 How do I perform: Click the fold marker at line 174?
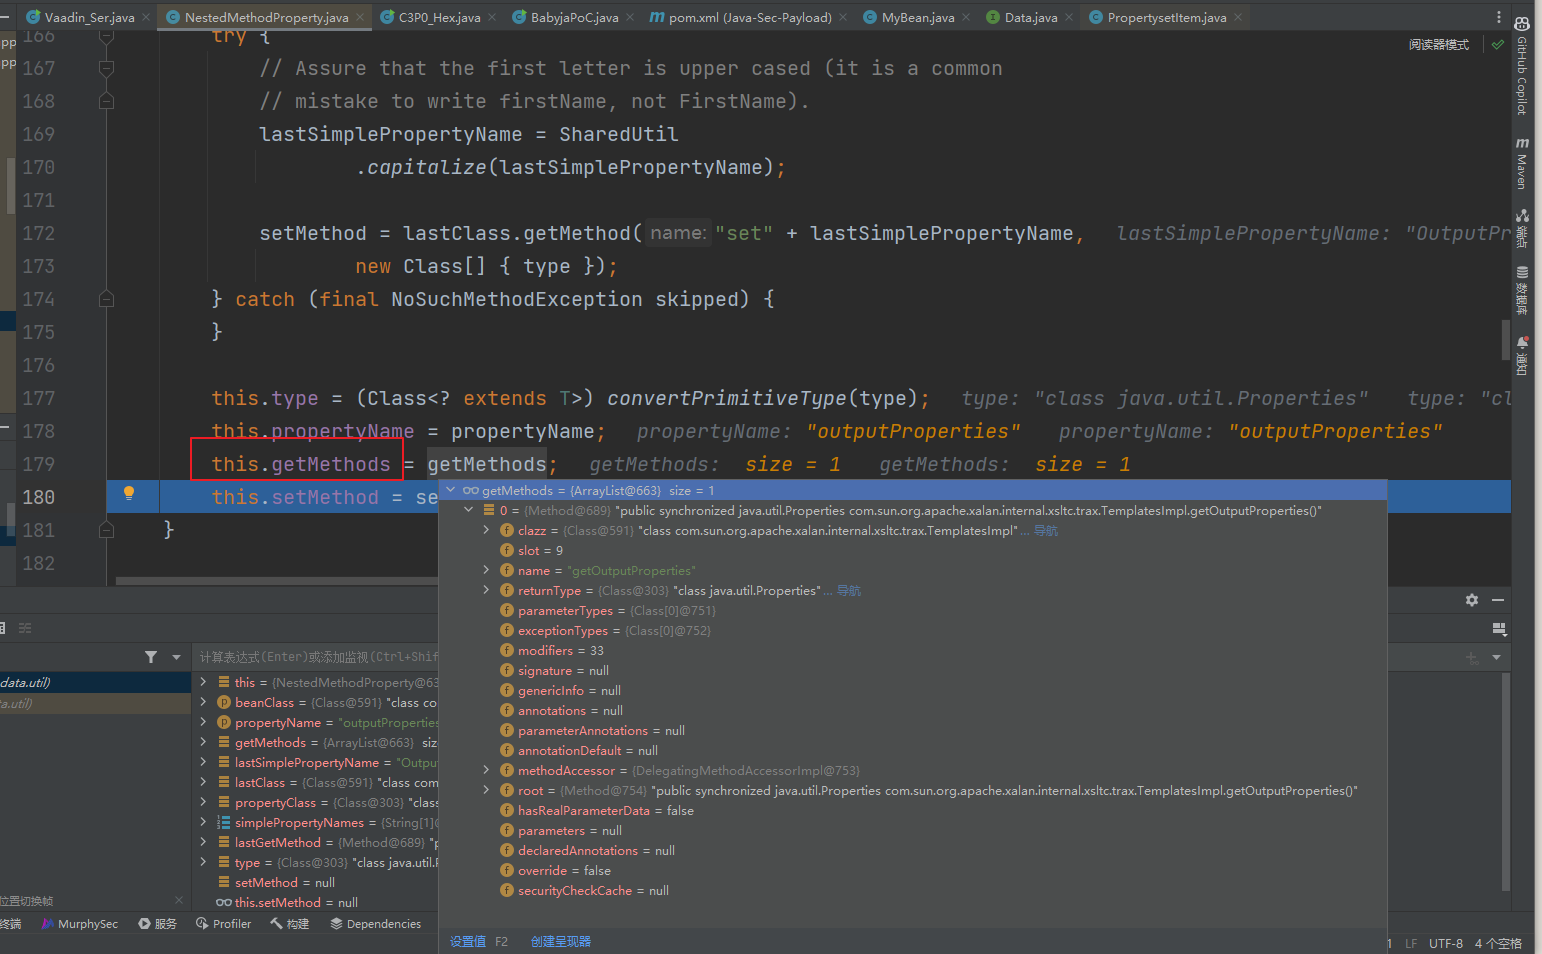pyautogui.click(x=106, y=299)
